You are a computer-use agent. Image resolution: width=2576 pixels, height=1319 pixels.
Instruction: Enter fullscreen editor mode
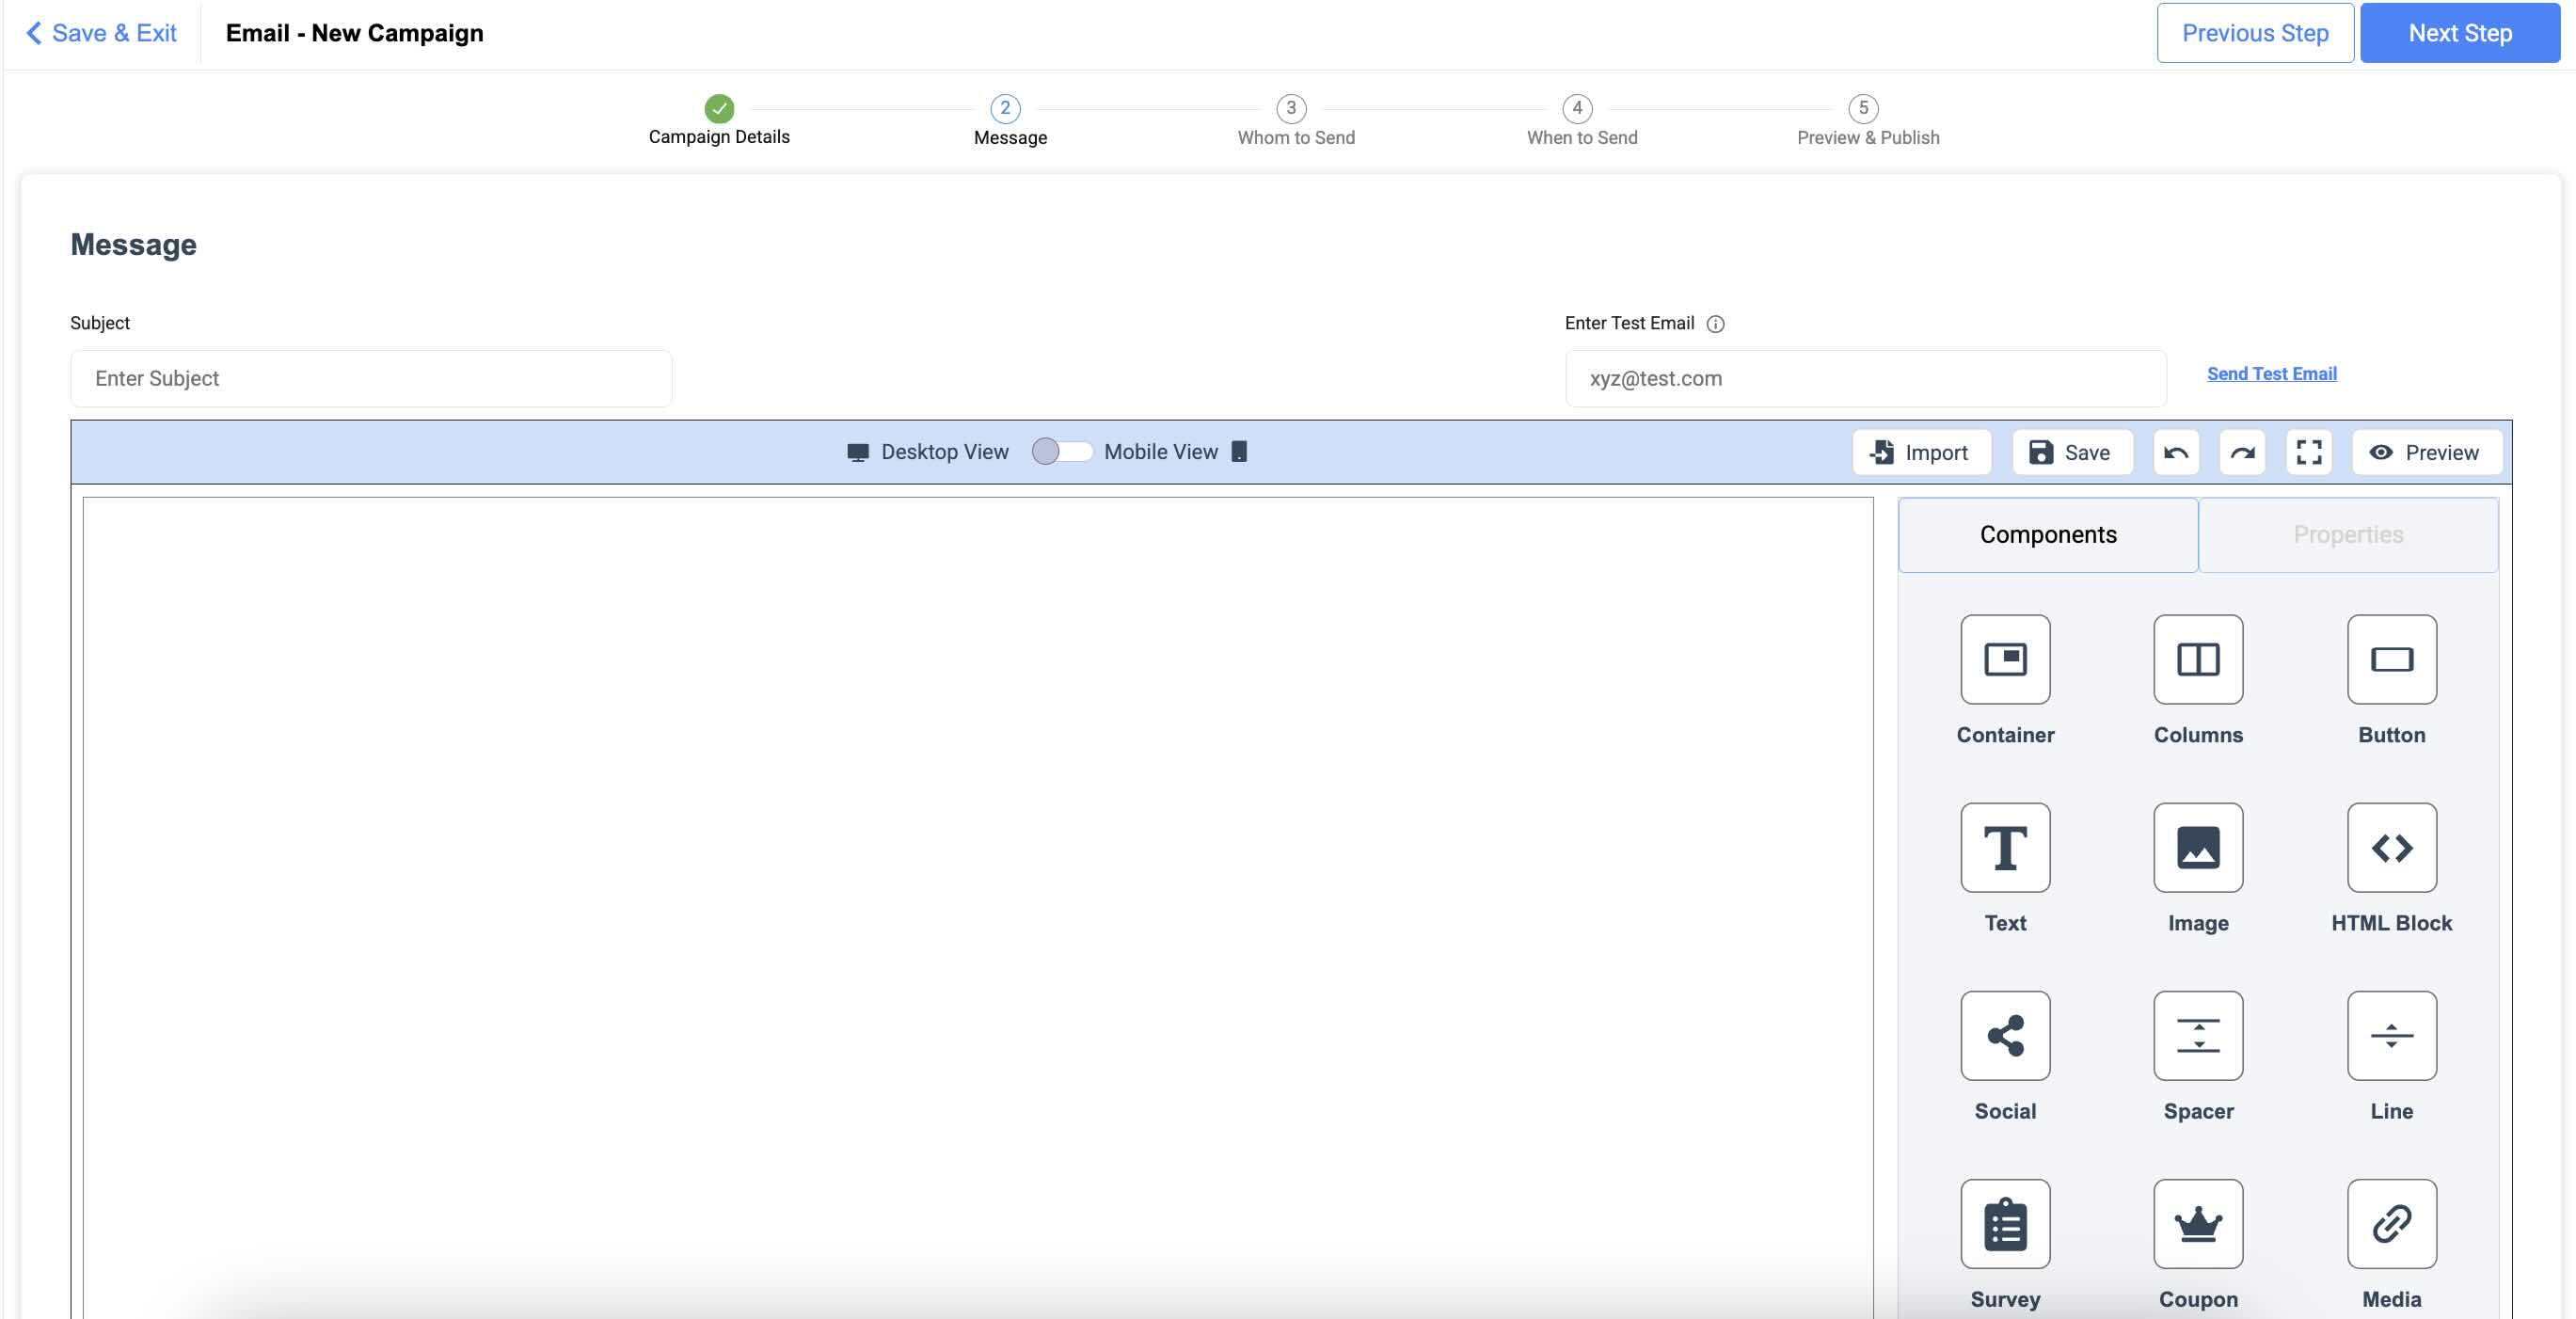[2308, 452]
